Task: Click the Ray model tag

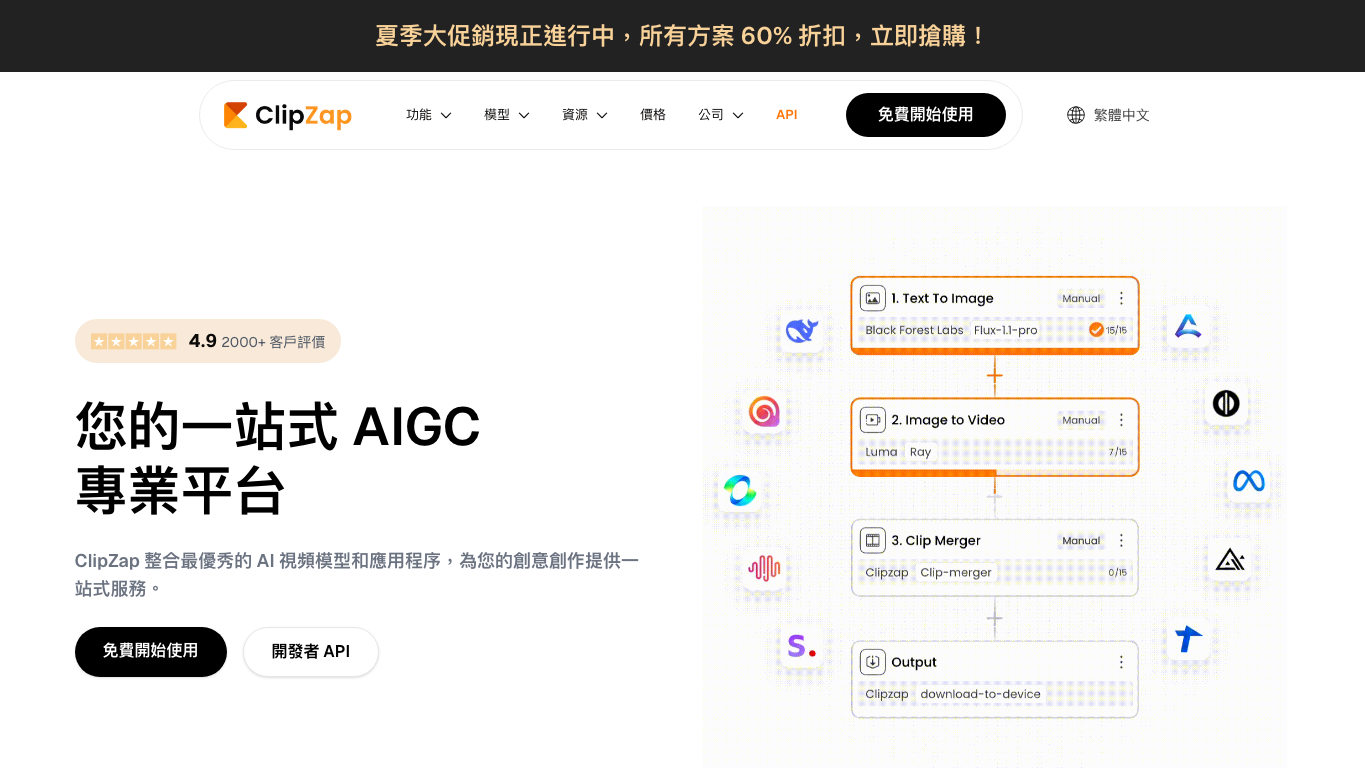Action: (x=920, y=452)
